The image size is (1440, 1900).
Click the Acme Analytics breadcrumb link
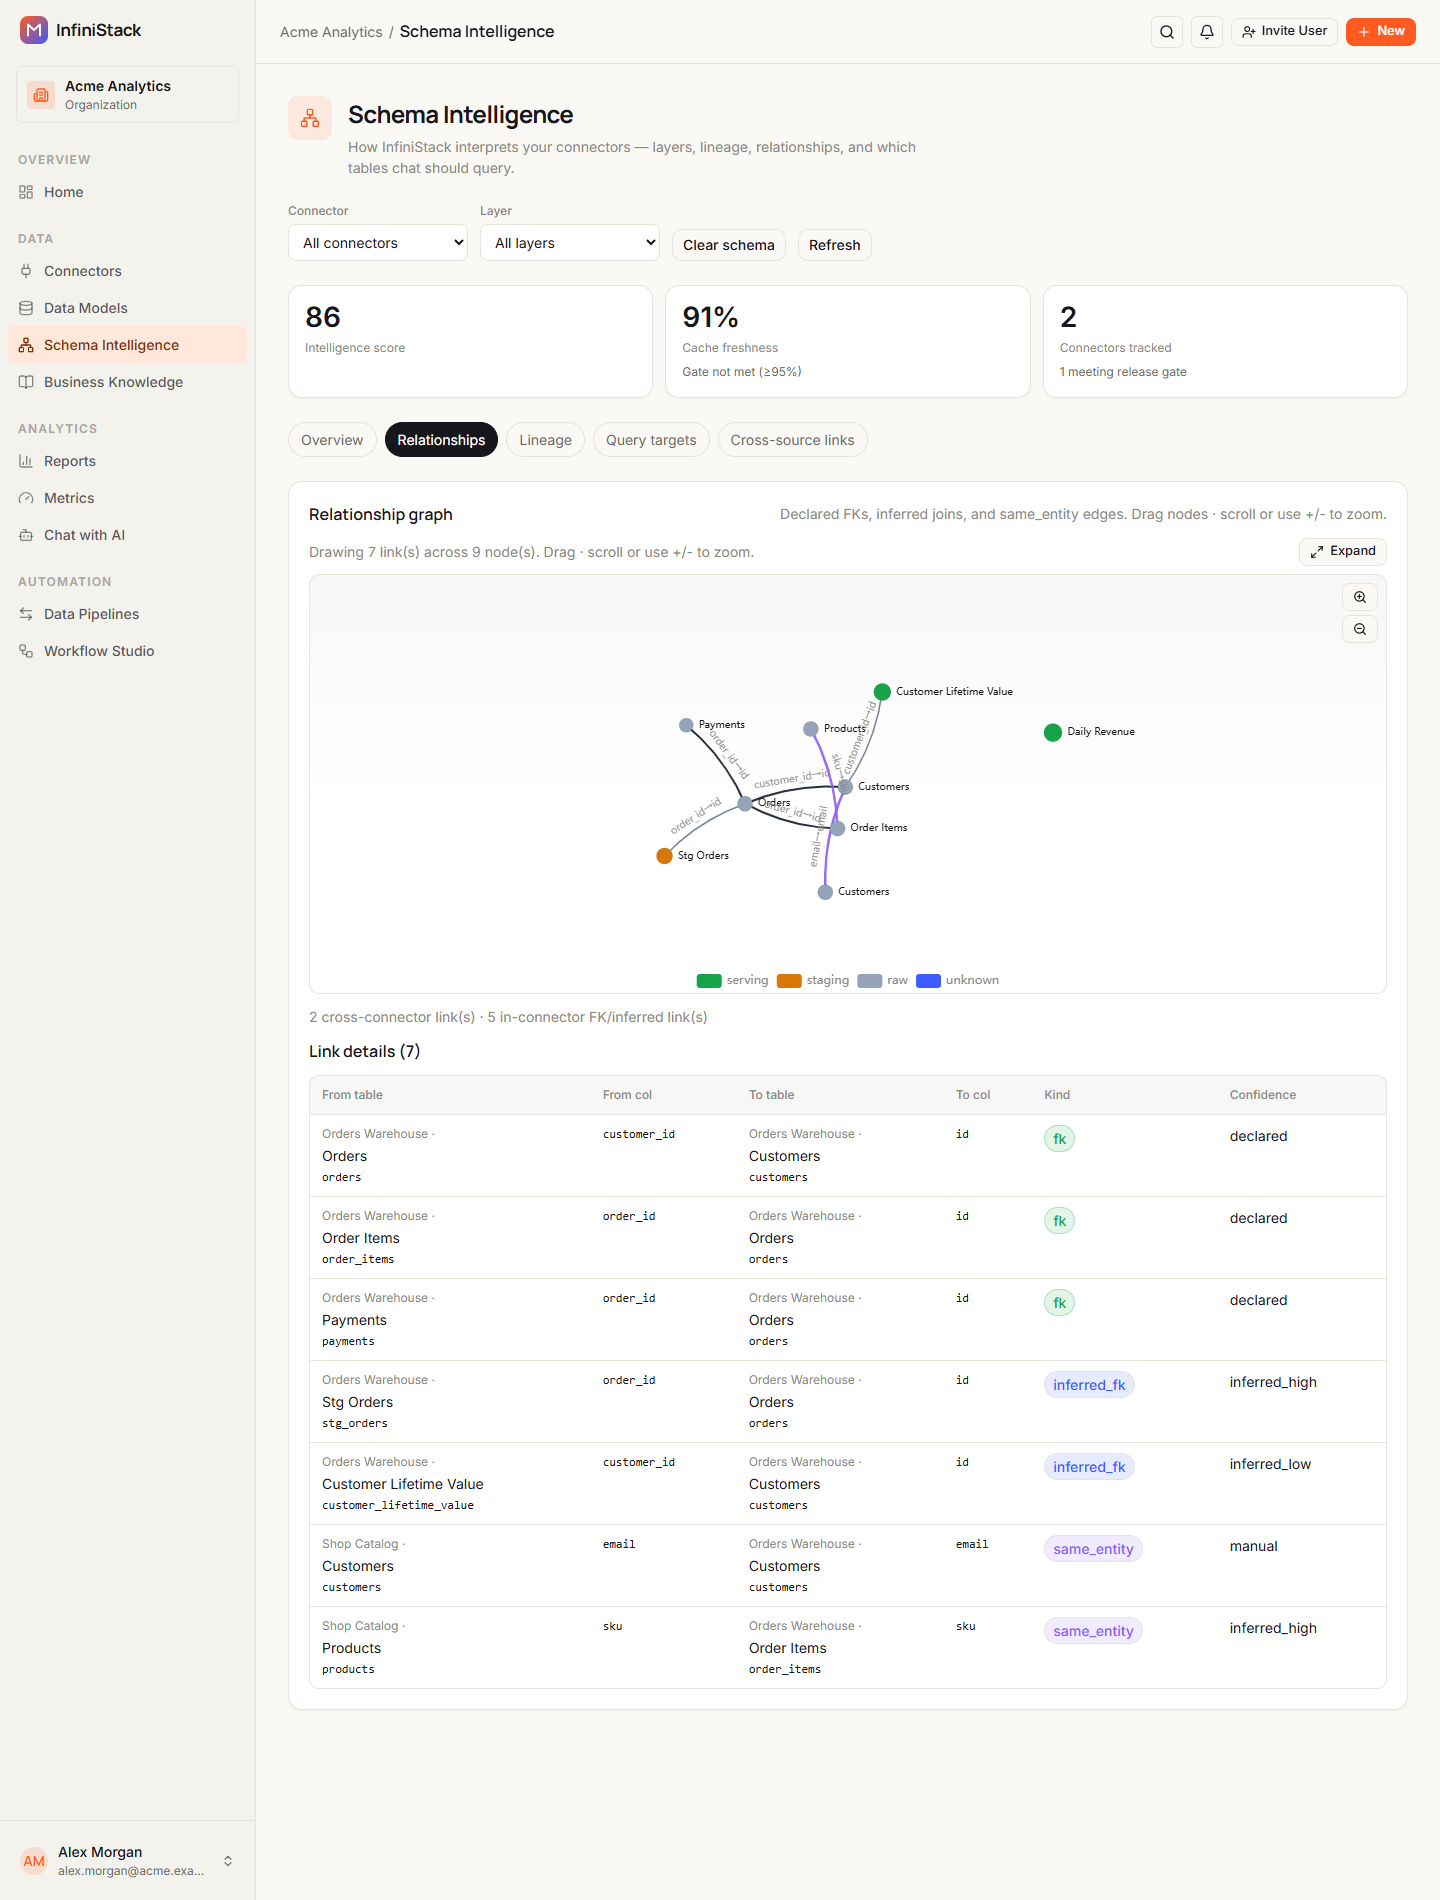pos(331,32)
